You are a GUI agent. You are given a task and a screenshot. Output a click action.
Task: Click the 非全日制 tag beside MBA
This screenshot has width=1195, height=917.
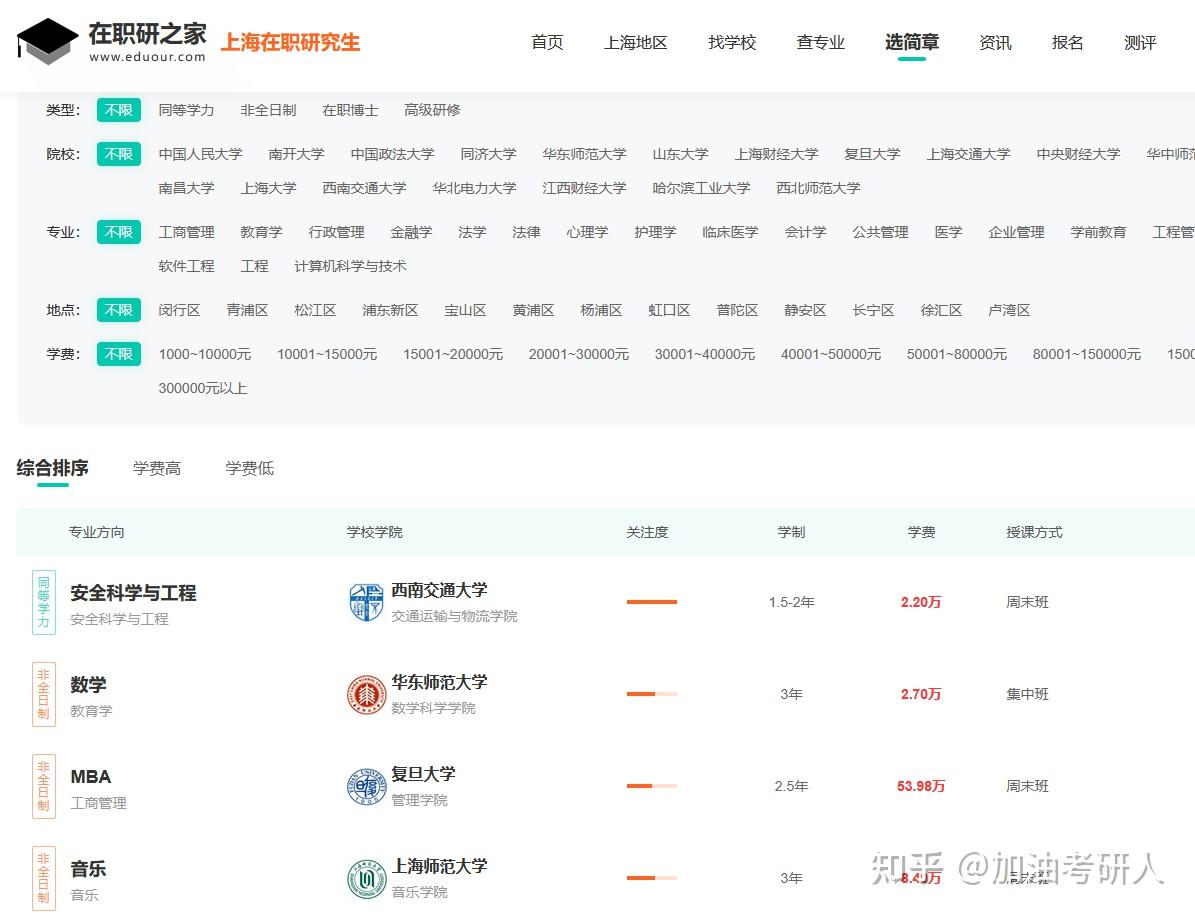[43, 786]
